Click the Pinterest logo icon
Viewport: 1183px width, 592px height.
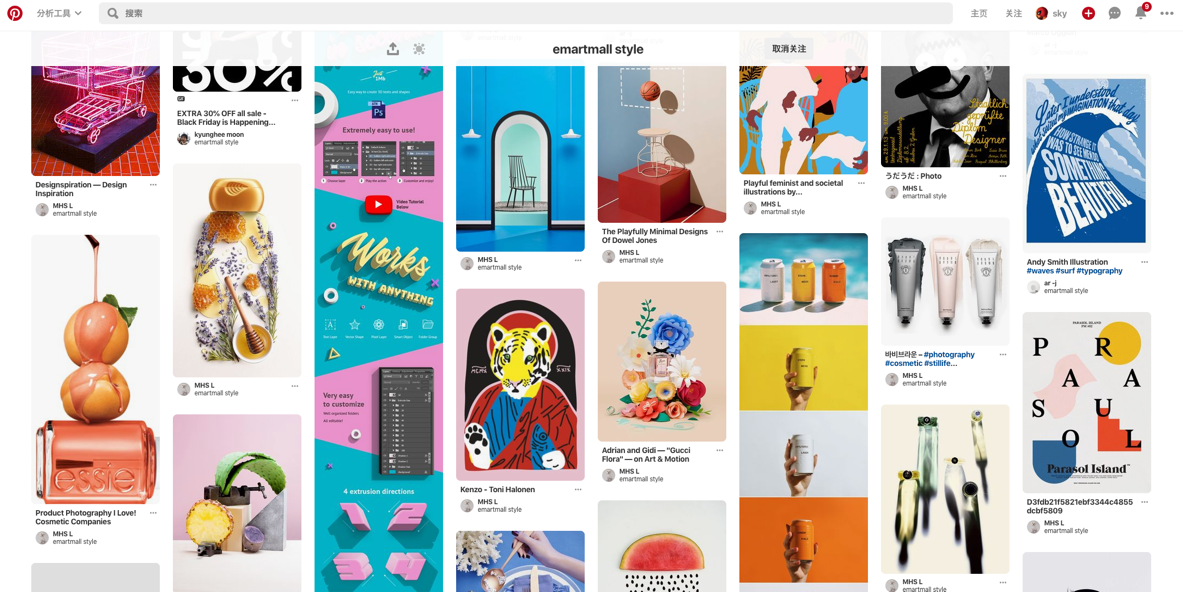click(x=14, y=13)
